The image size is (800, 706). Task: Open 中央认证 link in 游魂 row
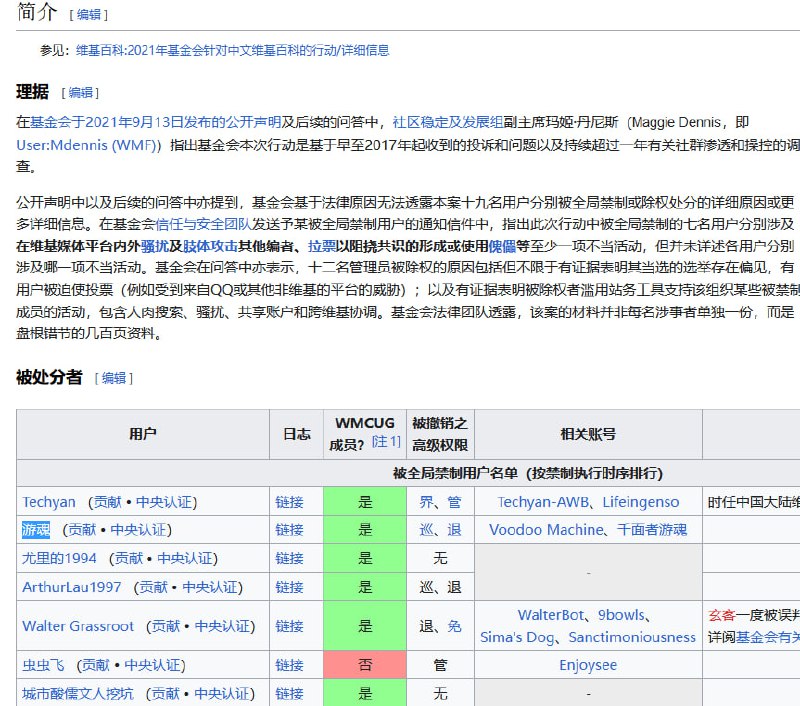138,530
